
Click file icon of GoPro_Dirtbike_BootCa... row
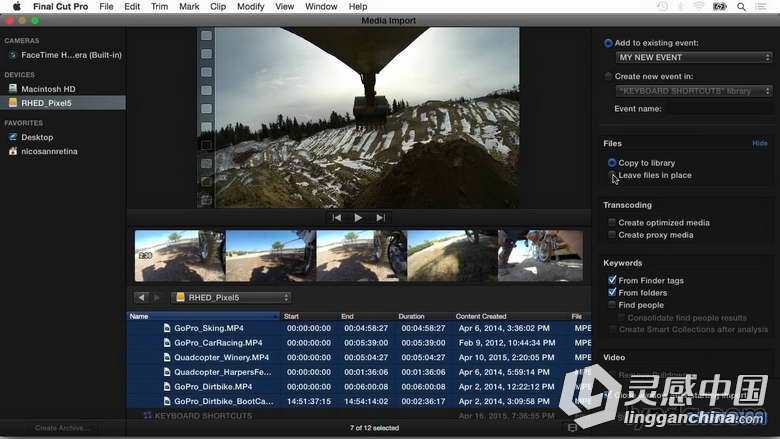coord(167,401)
